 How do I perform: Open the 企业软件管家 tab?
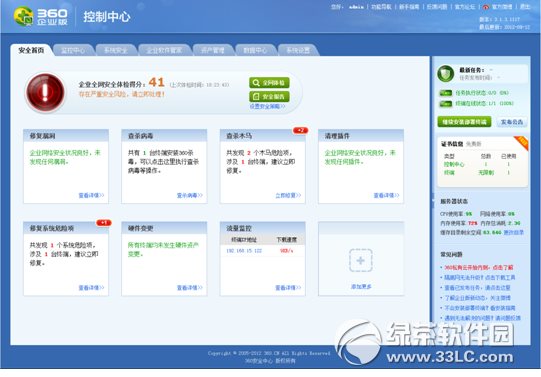pos(164,50)
